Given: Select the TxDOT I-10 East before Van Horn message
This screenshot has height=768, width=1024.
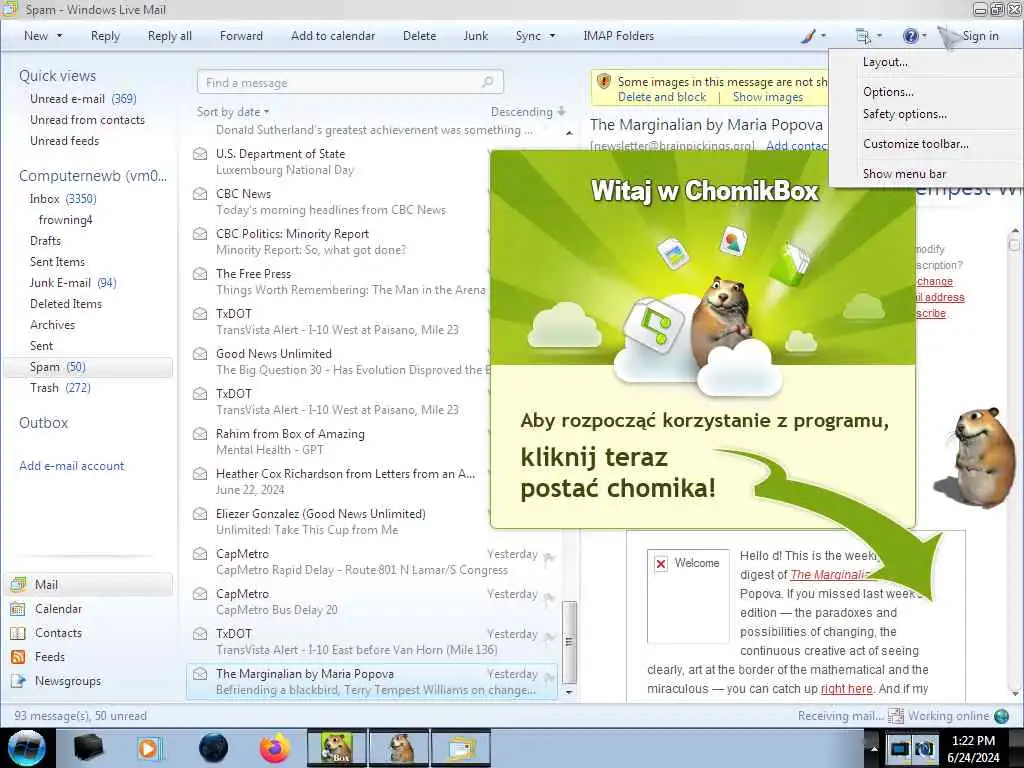Looking at the screenshot, I should 372,641.
